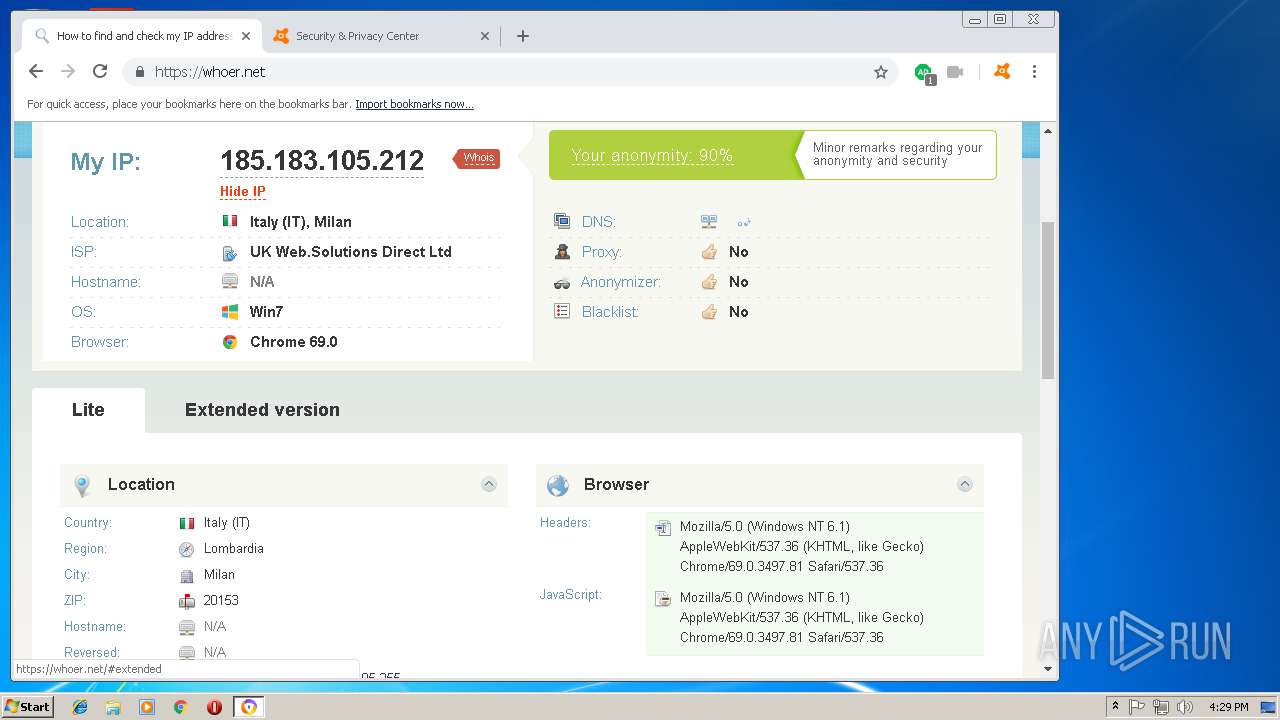Click the scrollbar up arrow
Viewport: 1280px width, 720px height.
pos(1048,131)
